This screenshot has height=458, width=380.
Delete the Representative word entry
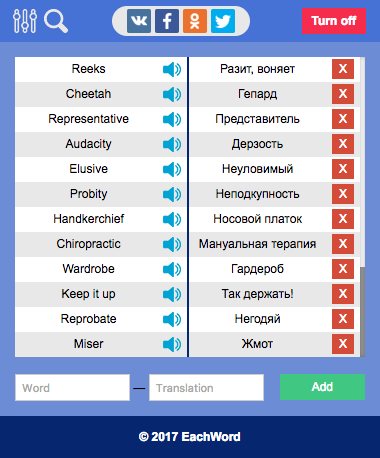[x=343, y=119]
